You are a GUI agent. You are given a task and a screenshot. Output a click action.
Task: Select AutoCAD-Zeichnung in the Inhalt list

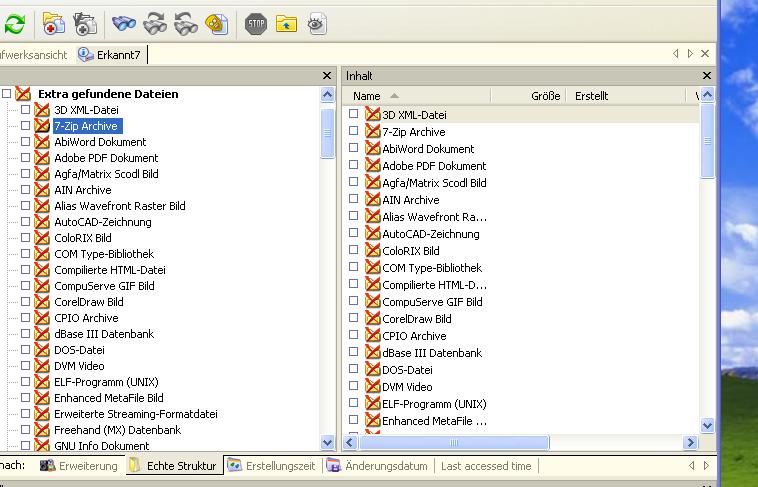431,234
